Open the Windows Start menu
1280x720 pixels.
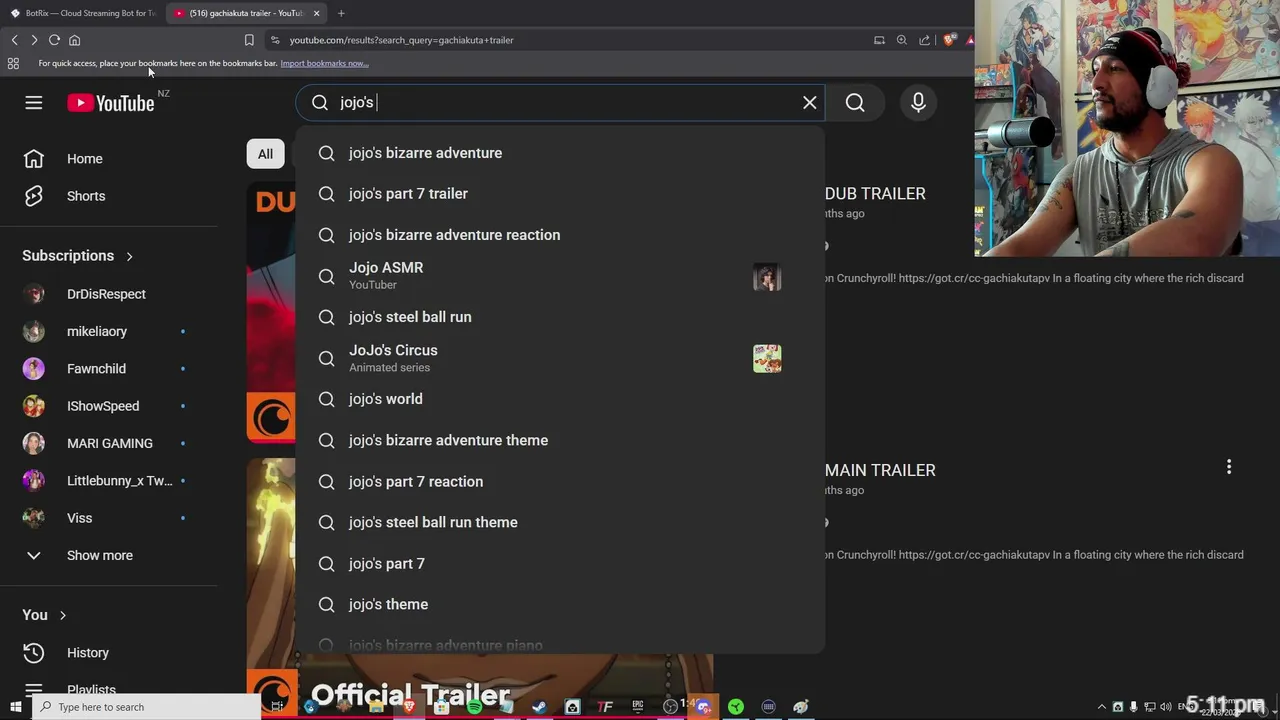click(15, 707)
